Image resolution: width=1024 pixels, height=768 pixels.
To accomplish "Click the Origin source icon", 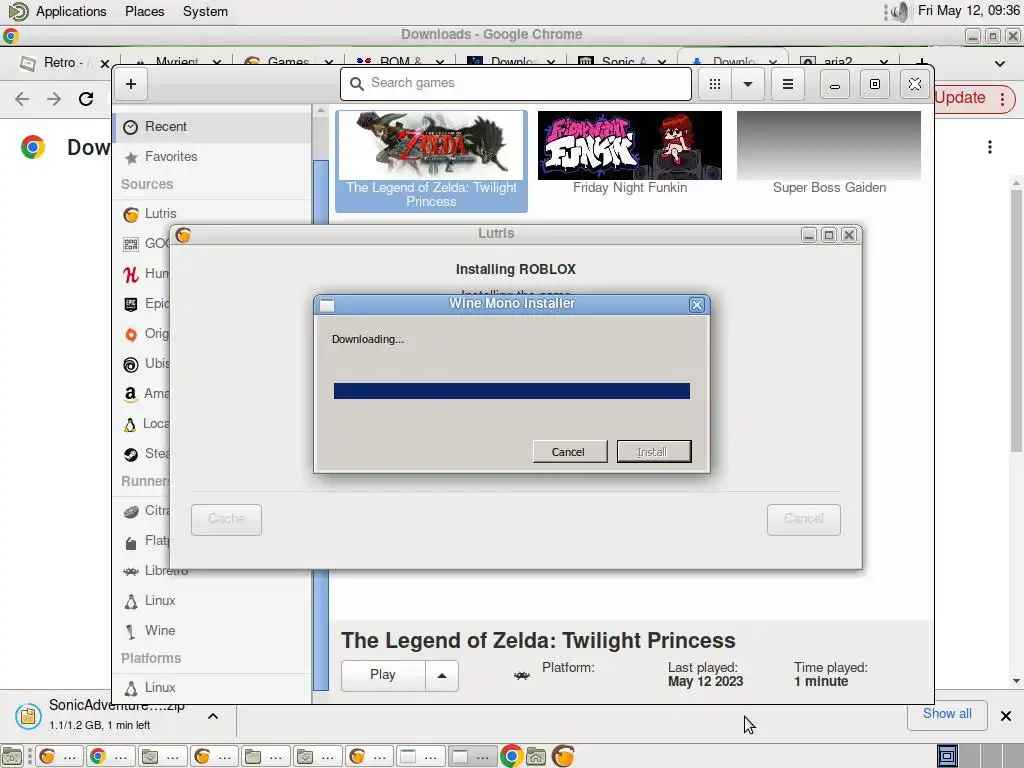I will click(x=131, y=334).
